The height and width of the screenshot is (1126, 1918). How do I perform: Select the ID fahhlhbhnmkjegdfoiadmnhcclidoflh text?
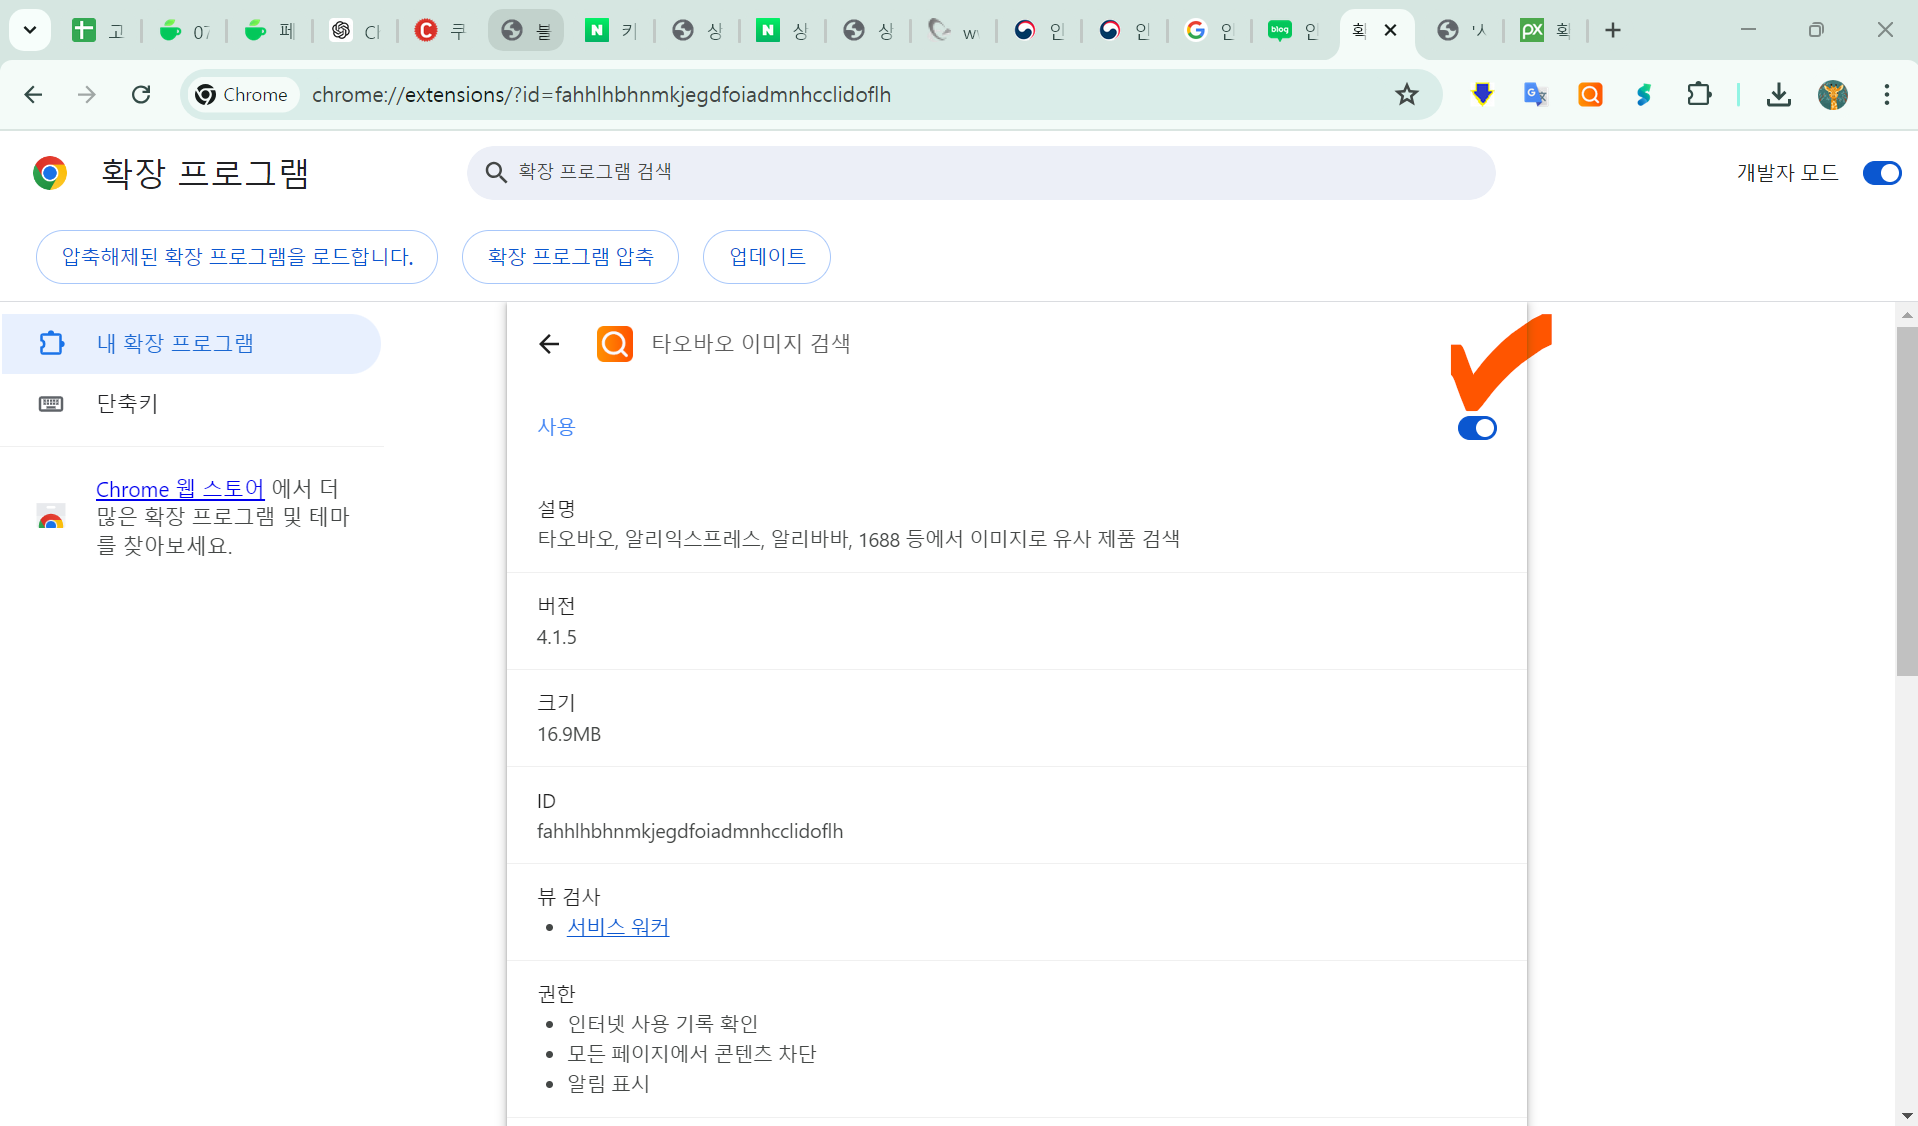pyautogui.click(x=690, y=831)
